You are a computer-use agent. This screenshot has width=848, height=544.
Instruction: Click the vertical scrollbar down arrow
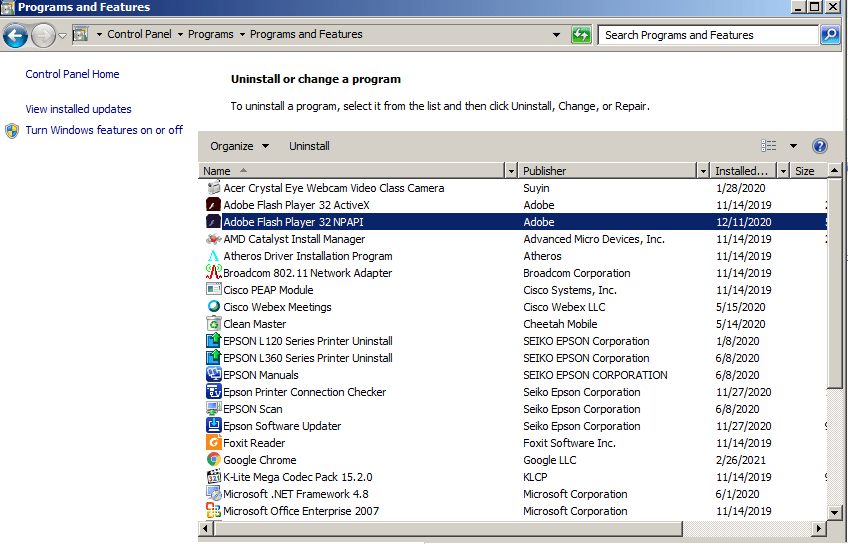tap(834, 512)
